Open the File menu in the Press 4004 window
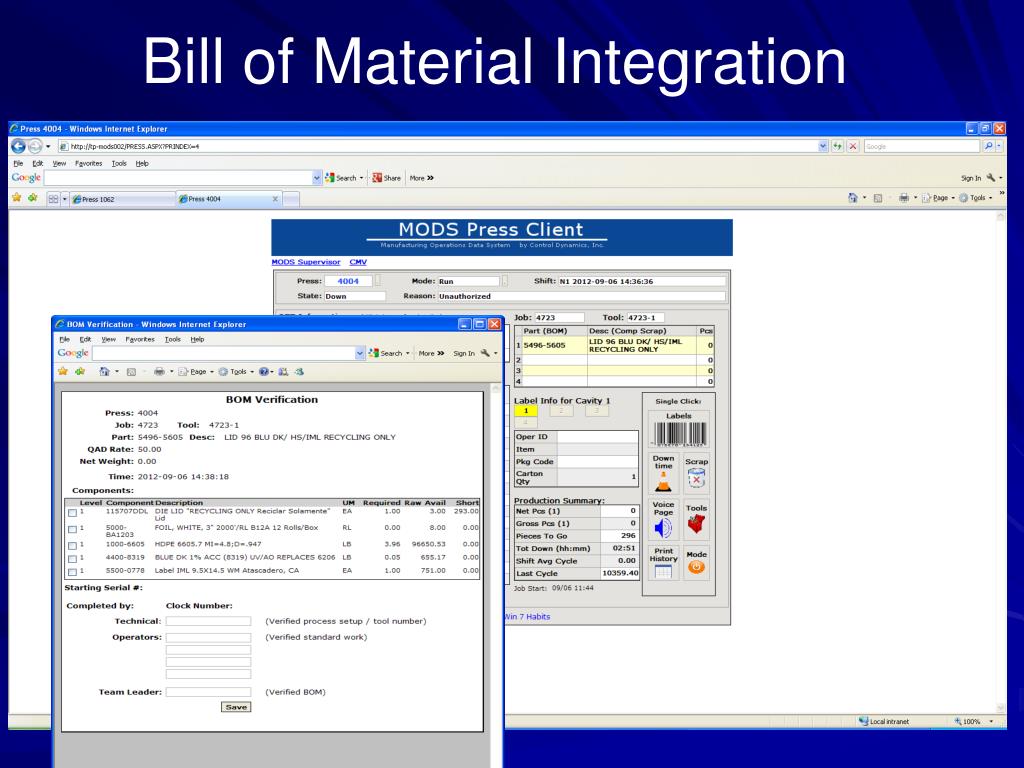Image resolution: width=1024 pixels, height=768 pixels. 18,163
